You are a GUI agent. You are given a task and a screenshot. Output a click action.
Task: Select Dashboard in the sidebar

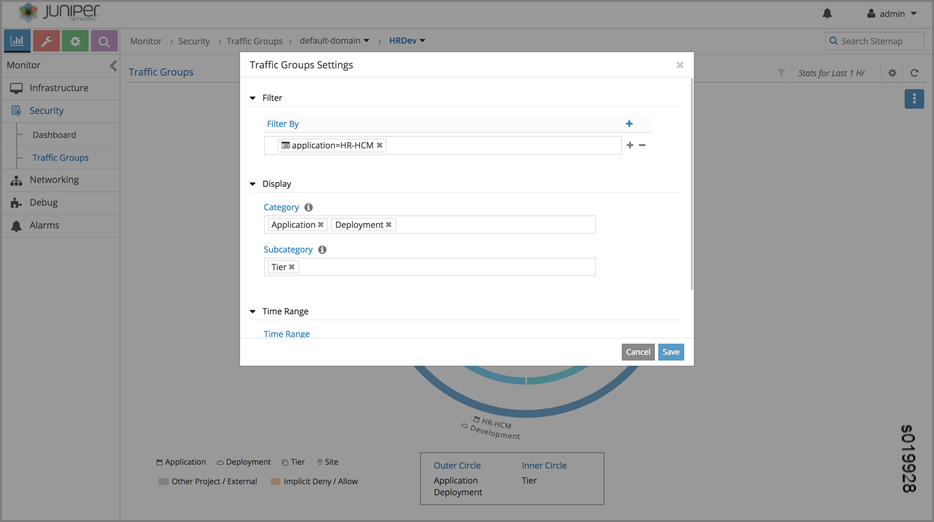click(54, 135)
